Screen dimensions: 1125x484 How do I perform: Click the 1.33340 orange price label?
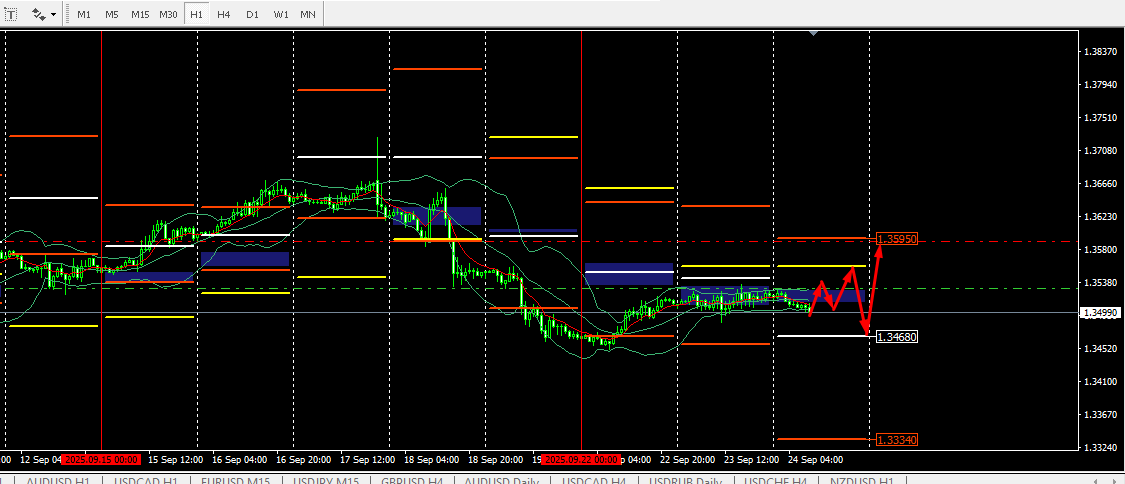click(897, 439)
